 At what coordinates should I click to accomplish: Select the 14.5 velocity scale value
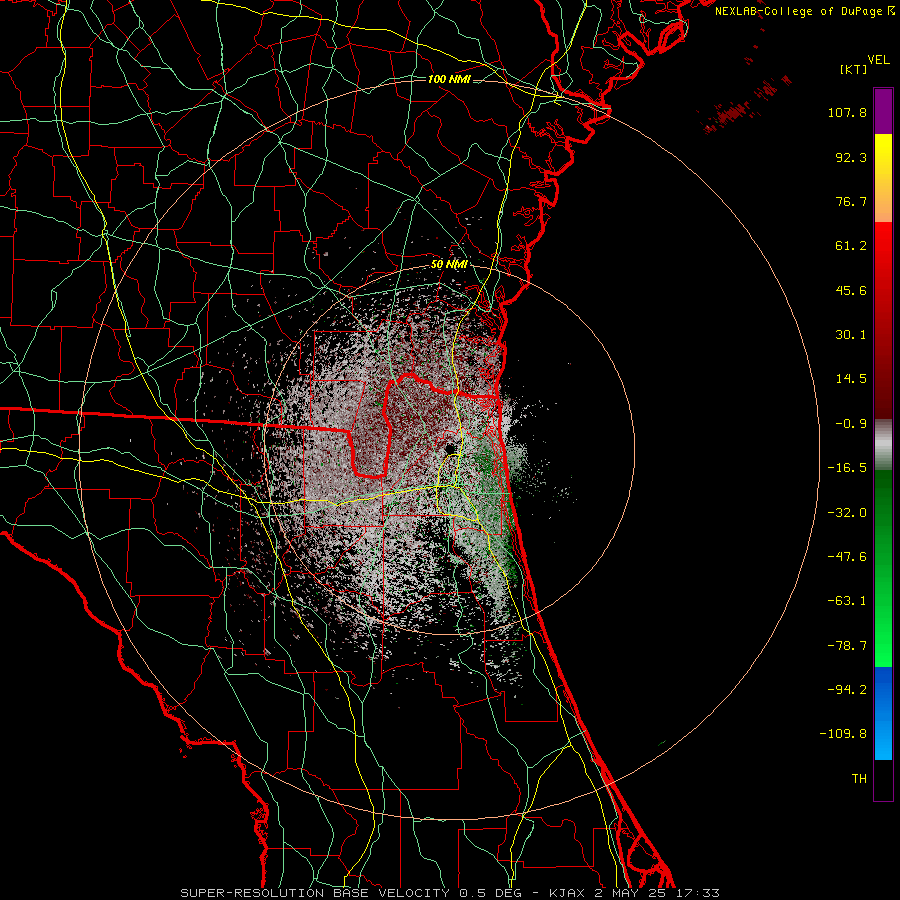(851, 379)
